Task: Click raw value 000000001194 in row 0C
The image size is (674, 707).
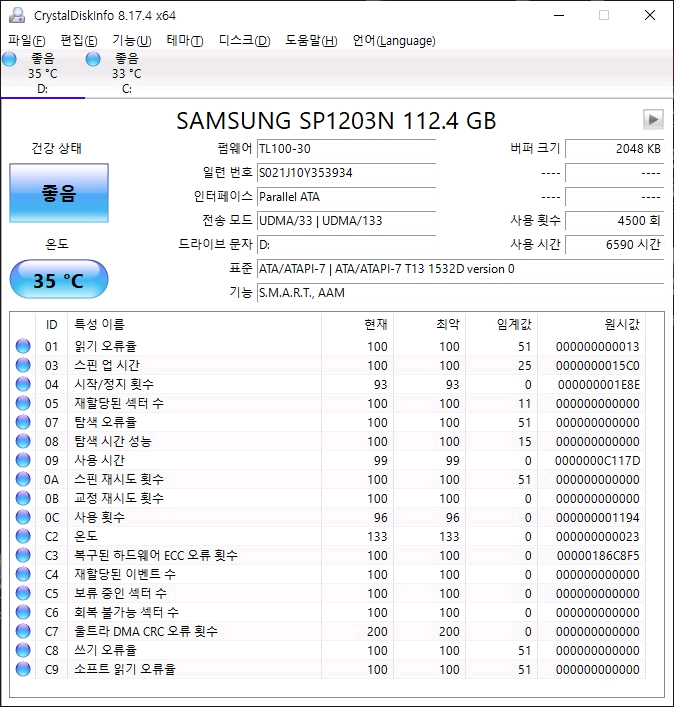Action: coord(597,517)
